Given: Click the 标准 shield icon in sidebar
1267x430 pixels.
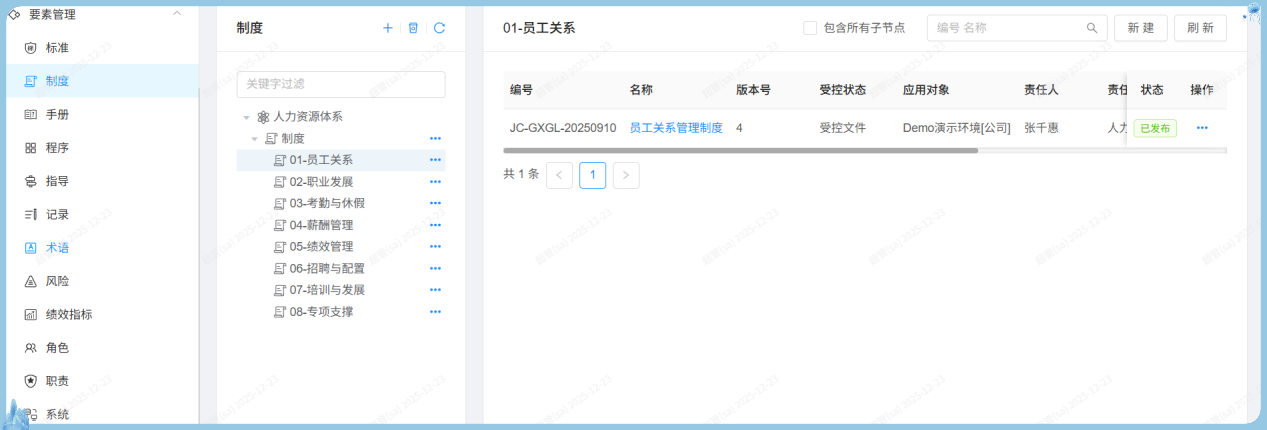Looking at the screenshot, I should coord(30,47).
